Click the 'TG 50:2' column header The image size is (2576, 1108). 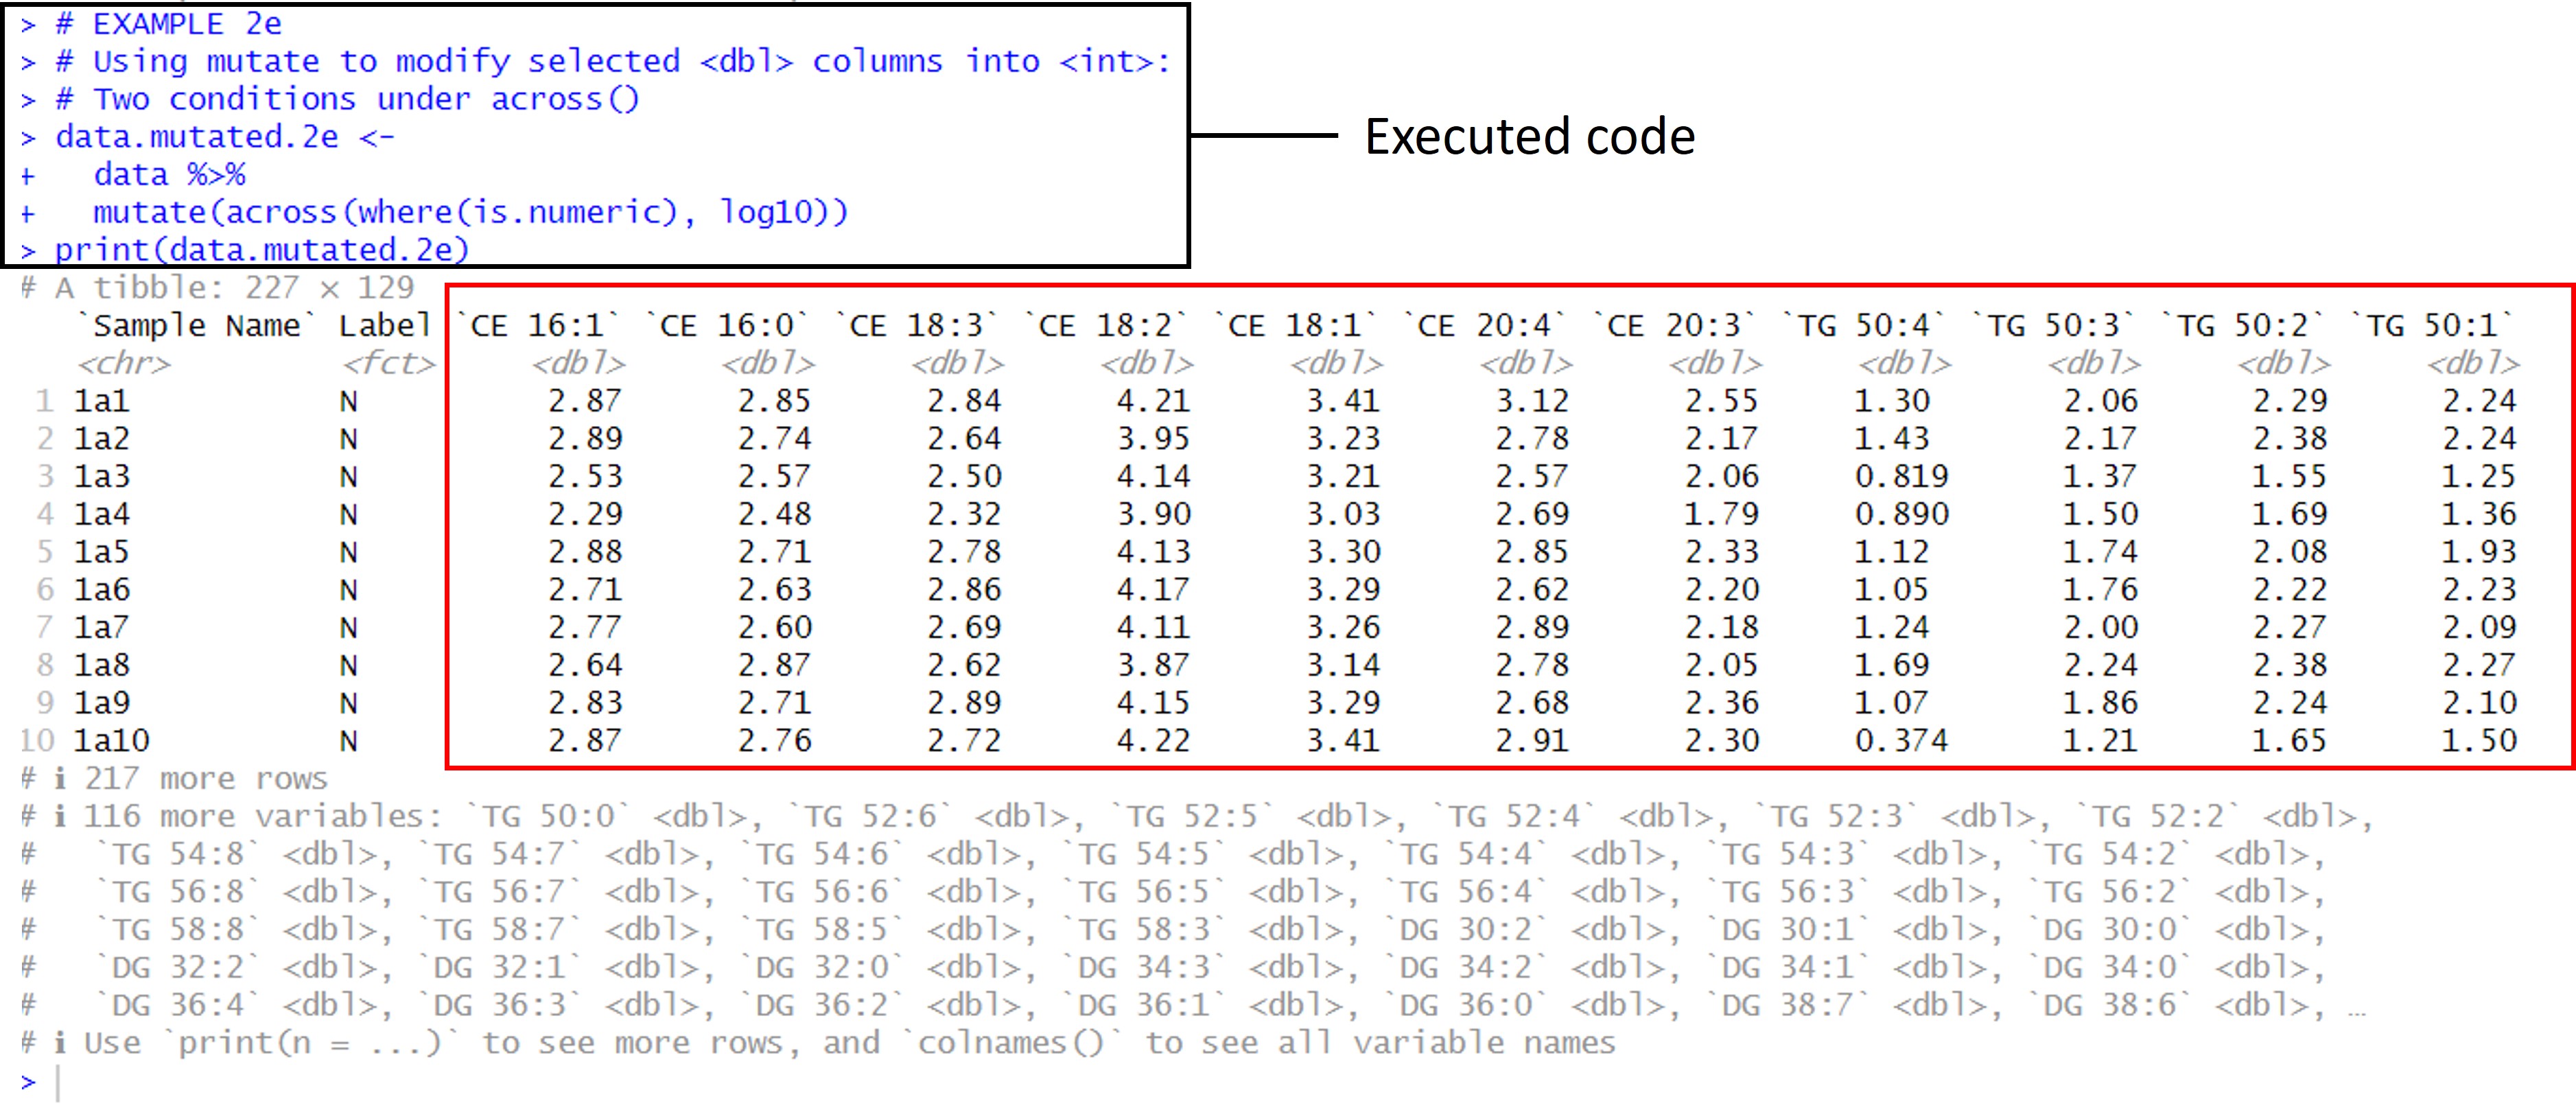pos(2243,326)
